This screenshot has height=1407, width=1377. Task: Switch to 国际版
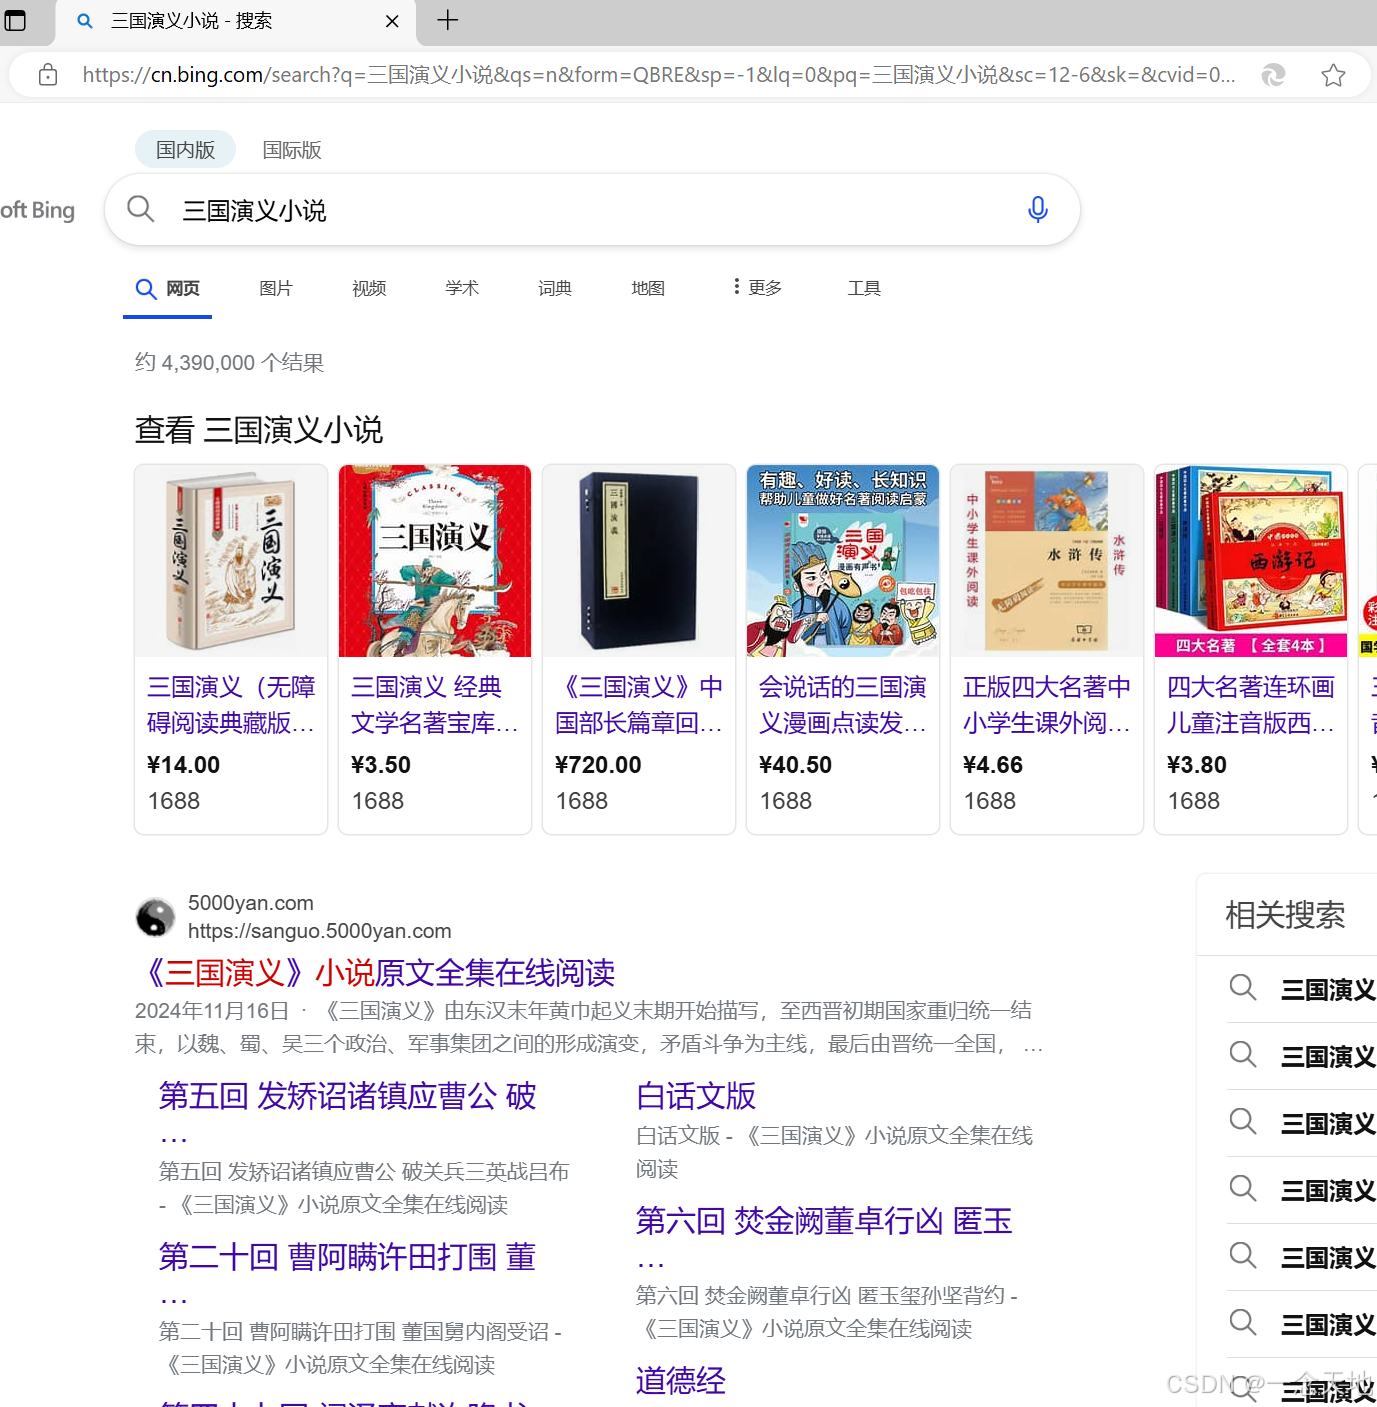(292, 150)
